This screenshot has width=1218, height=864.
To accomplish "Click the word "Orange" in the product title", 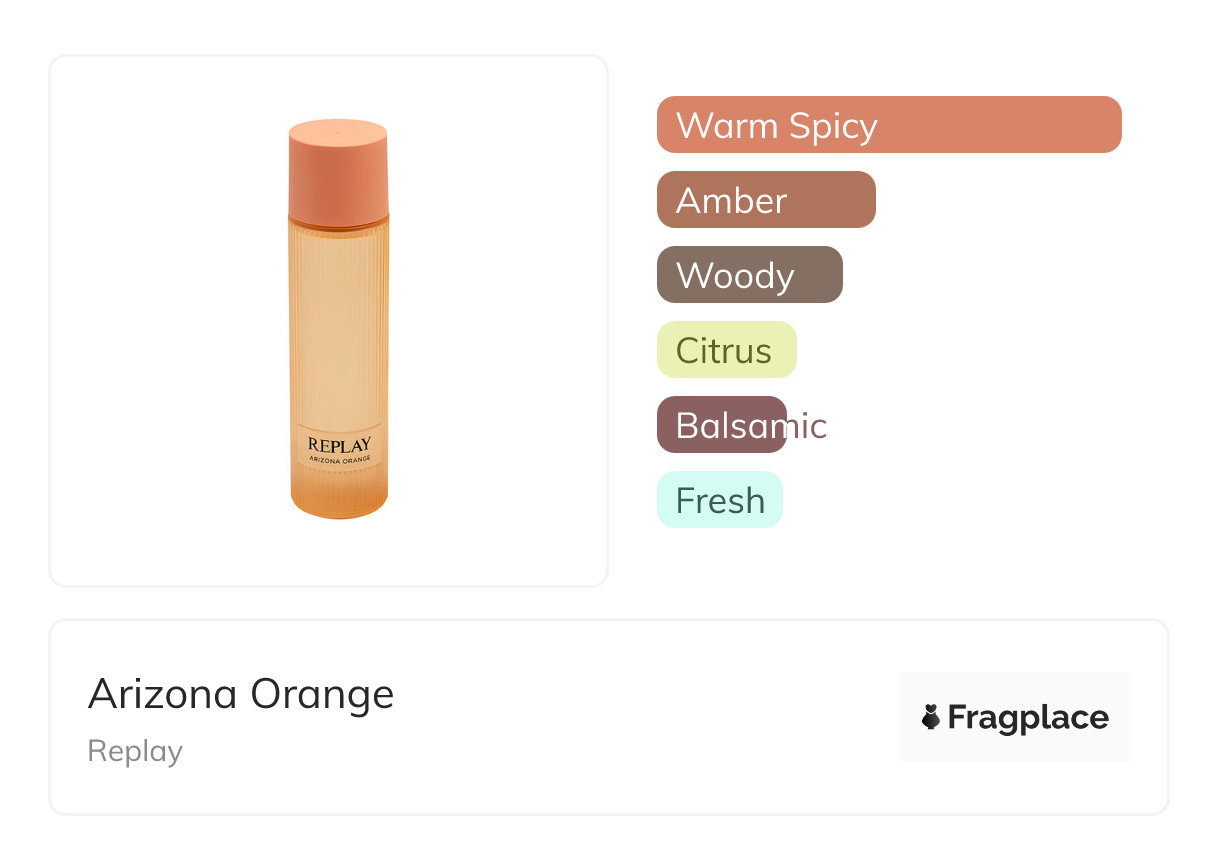I will (x=322, y=694).
